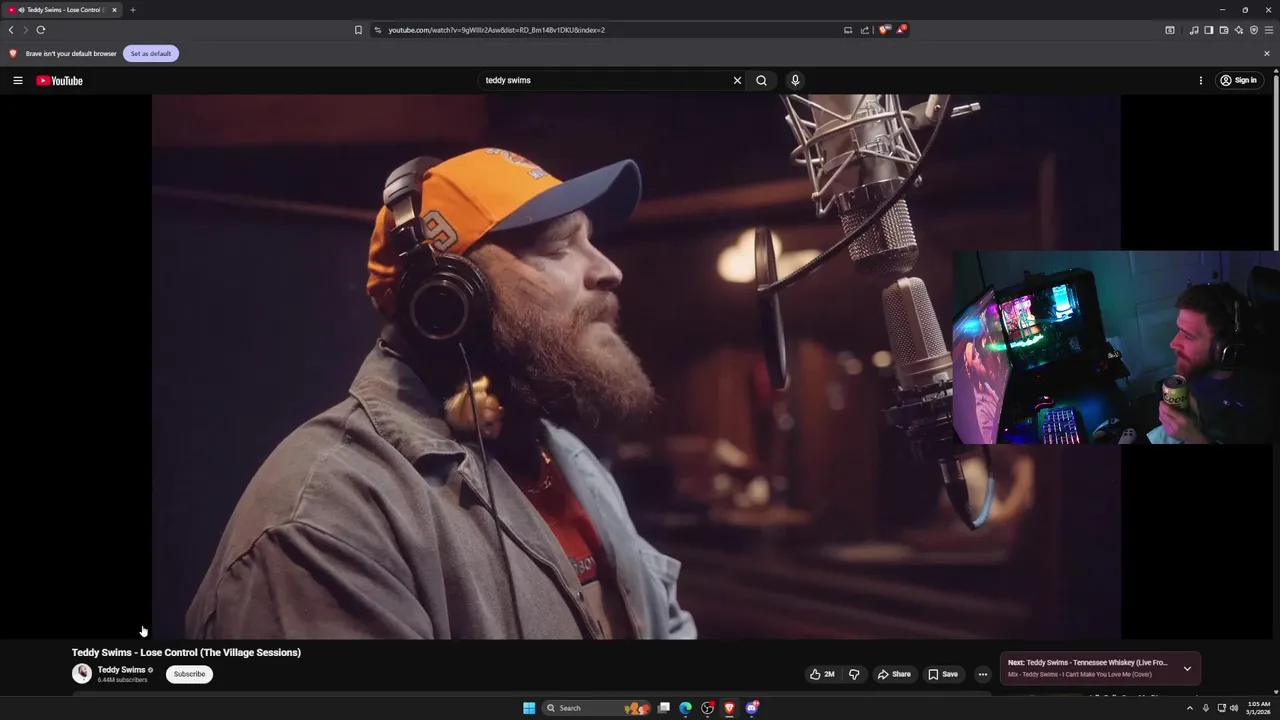Run search with magnifier button
The height and width of the screenshot is (720, 1280).
pyautogui.click(x=761, y=80)
